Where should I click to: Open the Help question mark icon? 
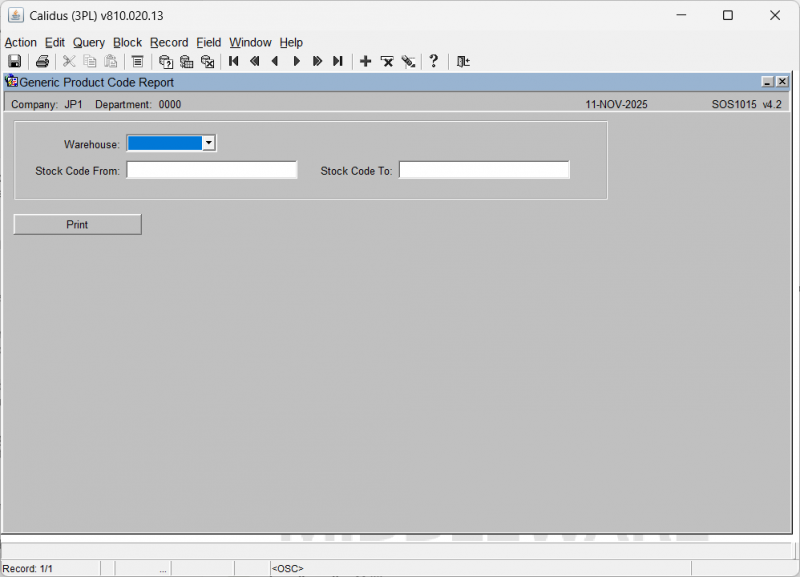[433, 62]
